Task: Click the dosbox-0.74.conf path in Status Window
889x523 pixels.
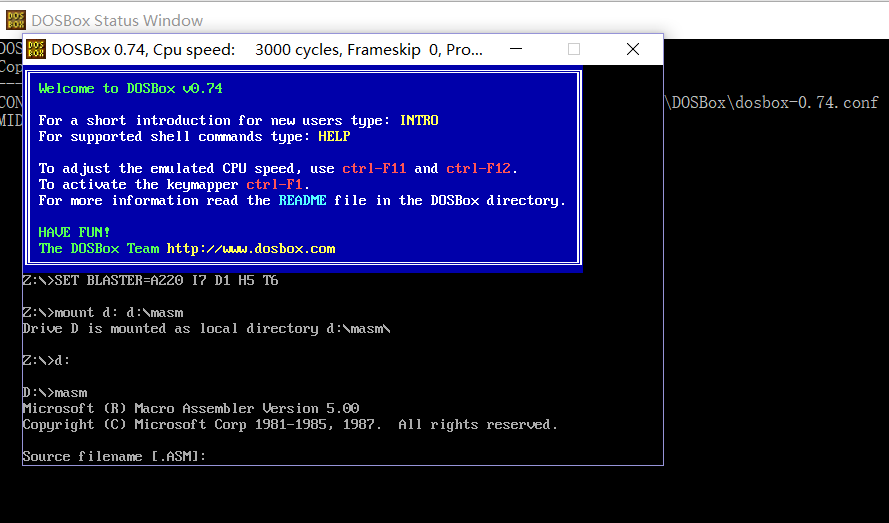Action: click(x=771, y=103)
